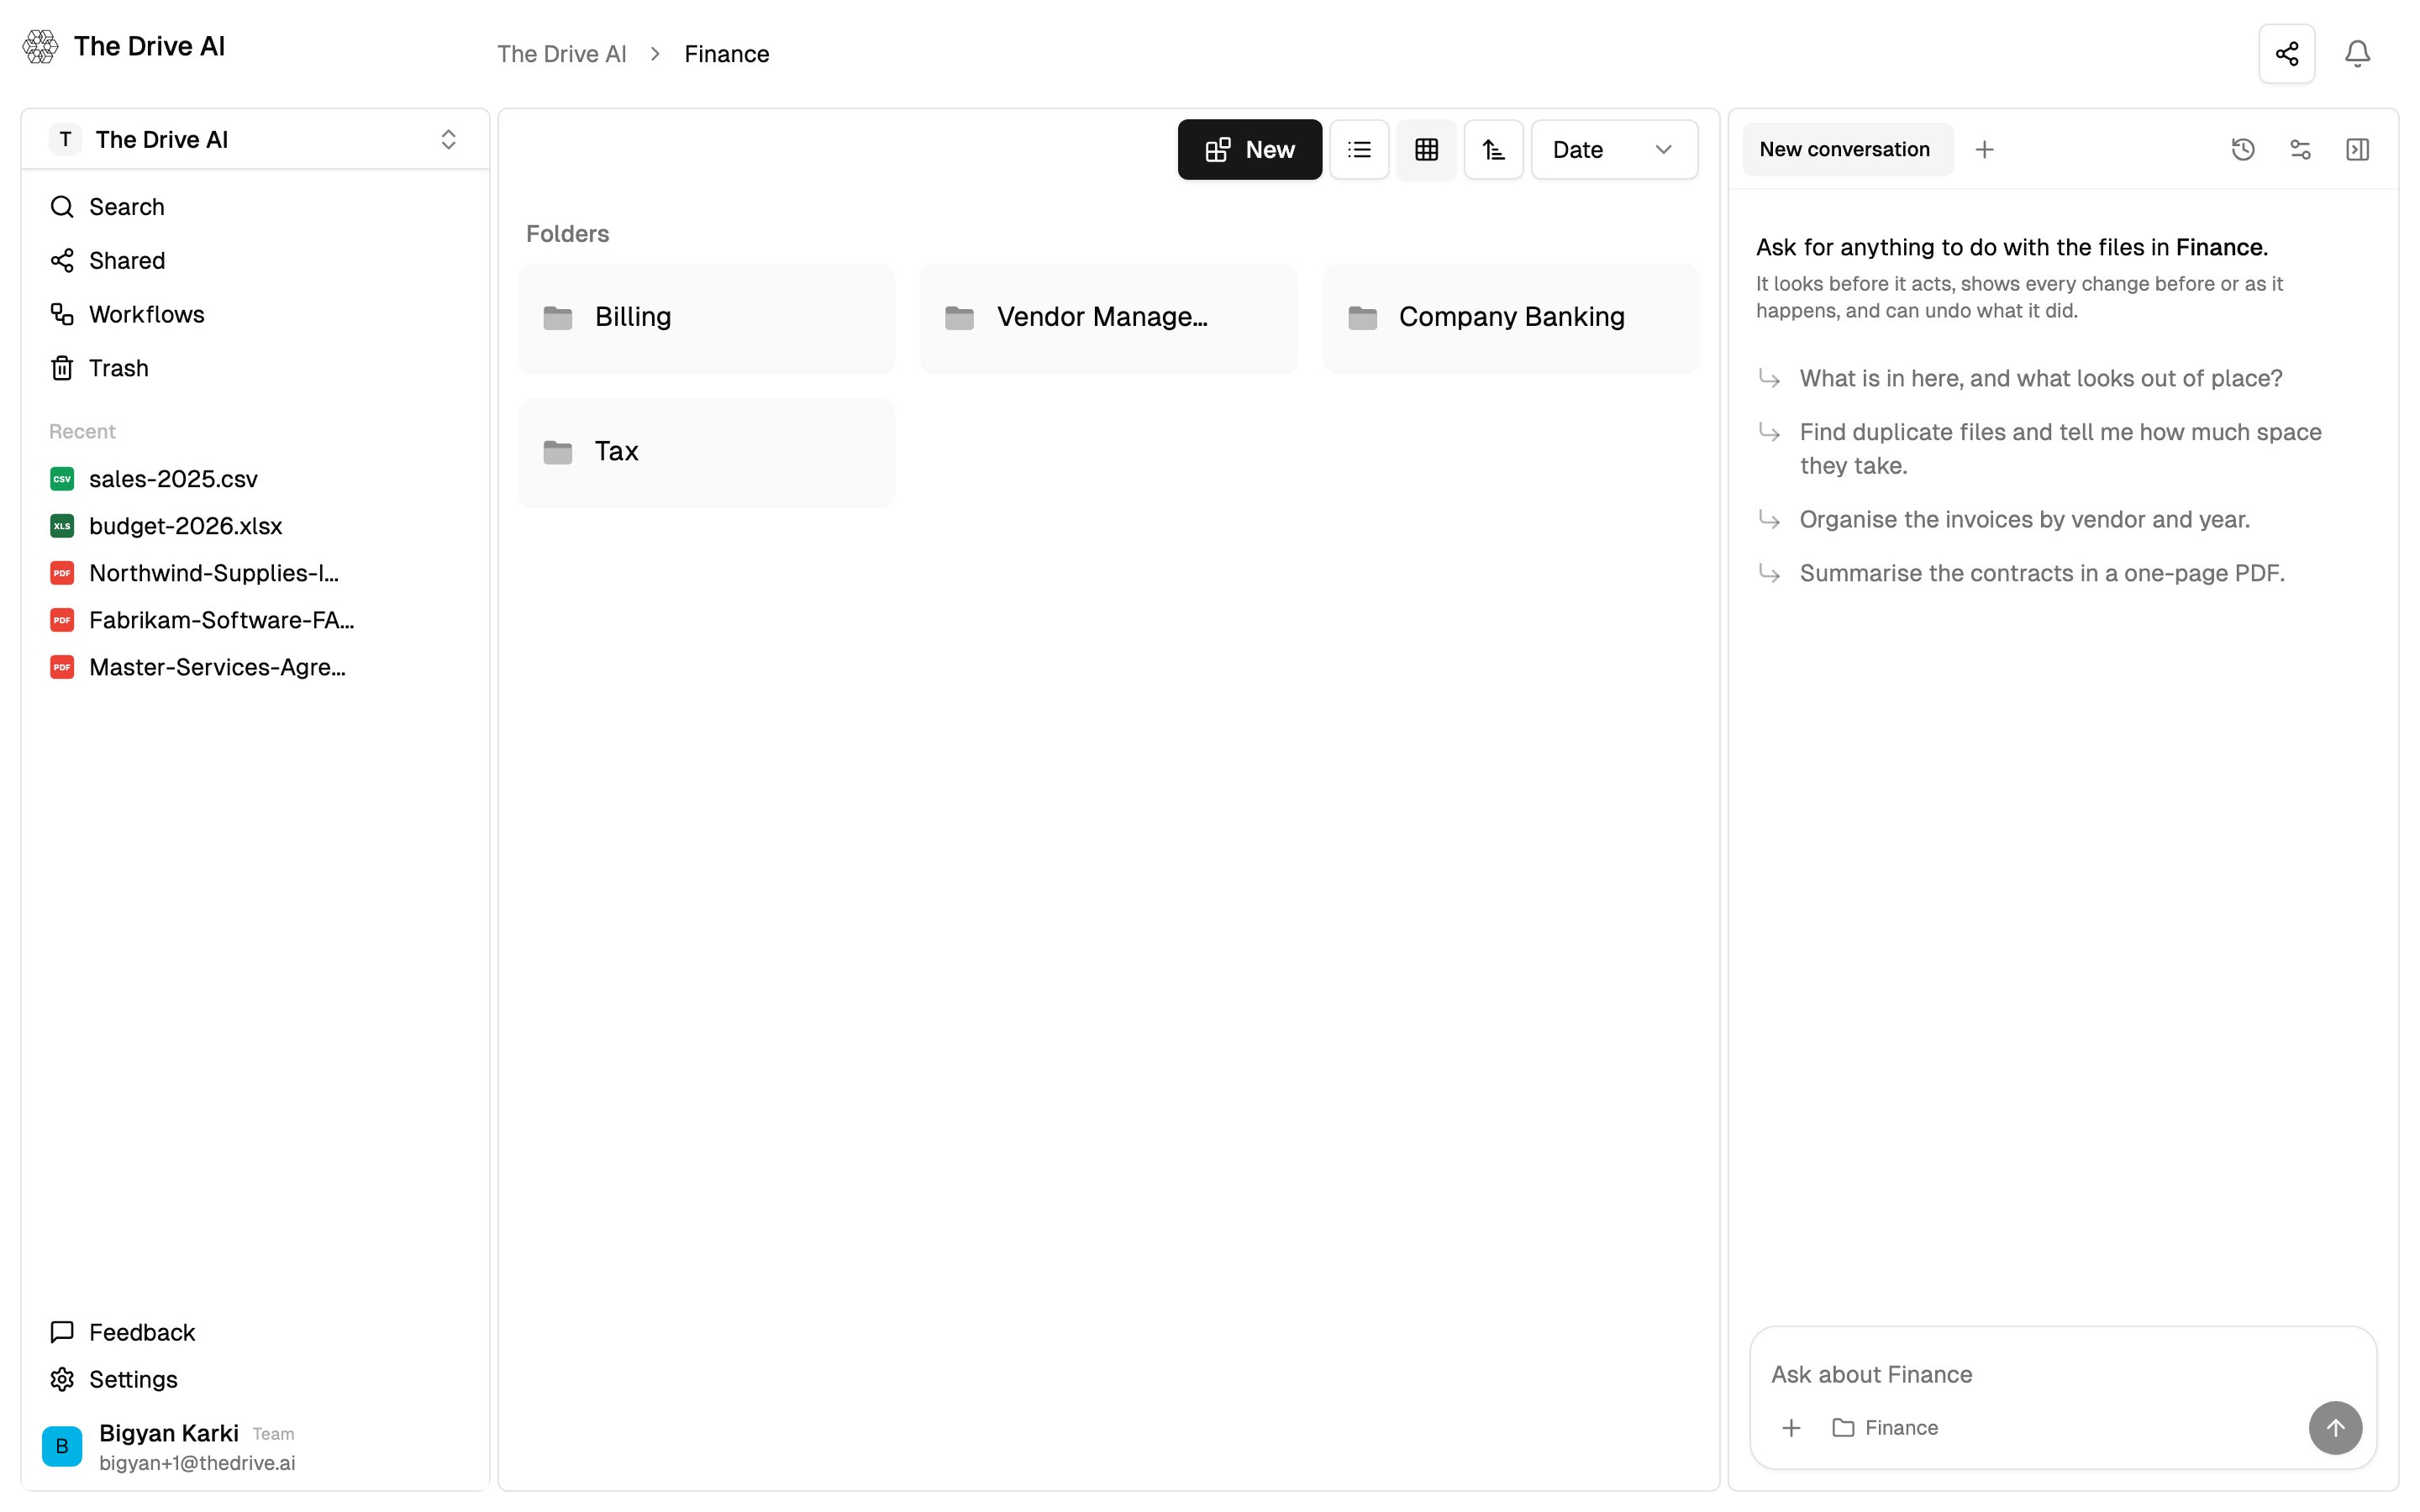Open the assistant settings sliders icon
Viewport: 2420px width, 1512px height.
pos(2300,150)
